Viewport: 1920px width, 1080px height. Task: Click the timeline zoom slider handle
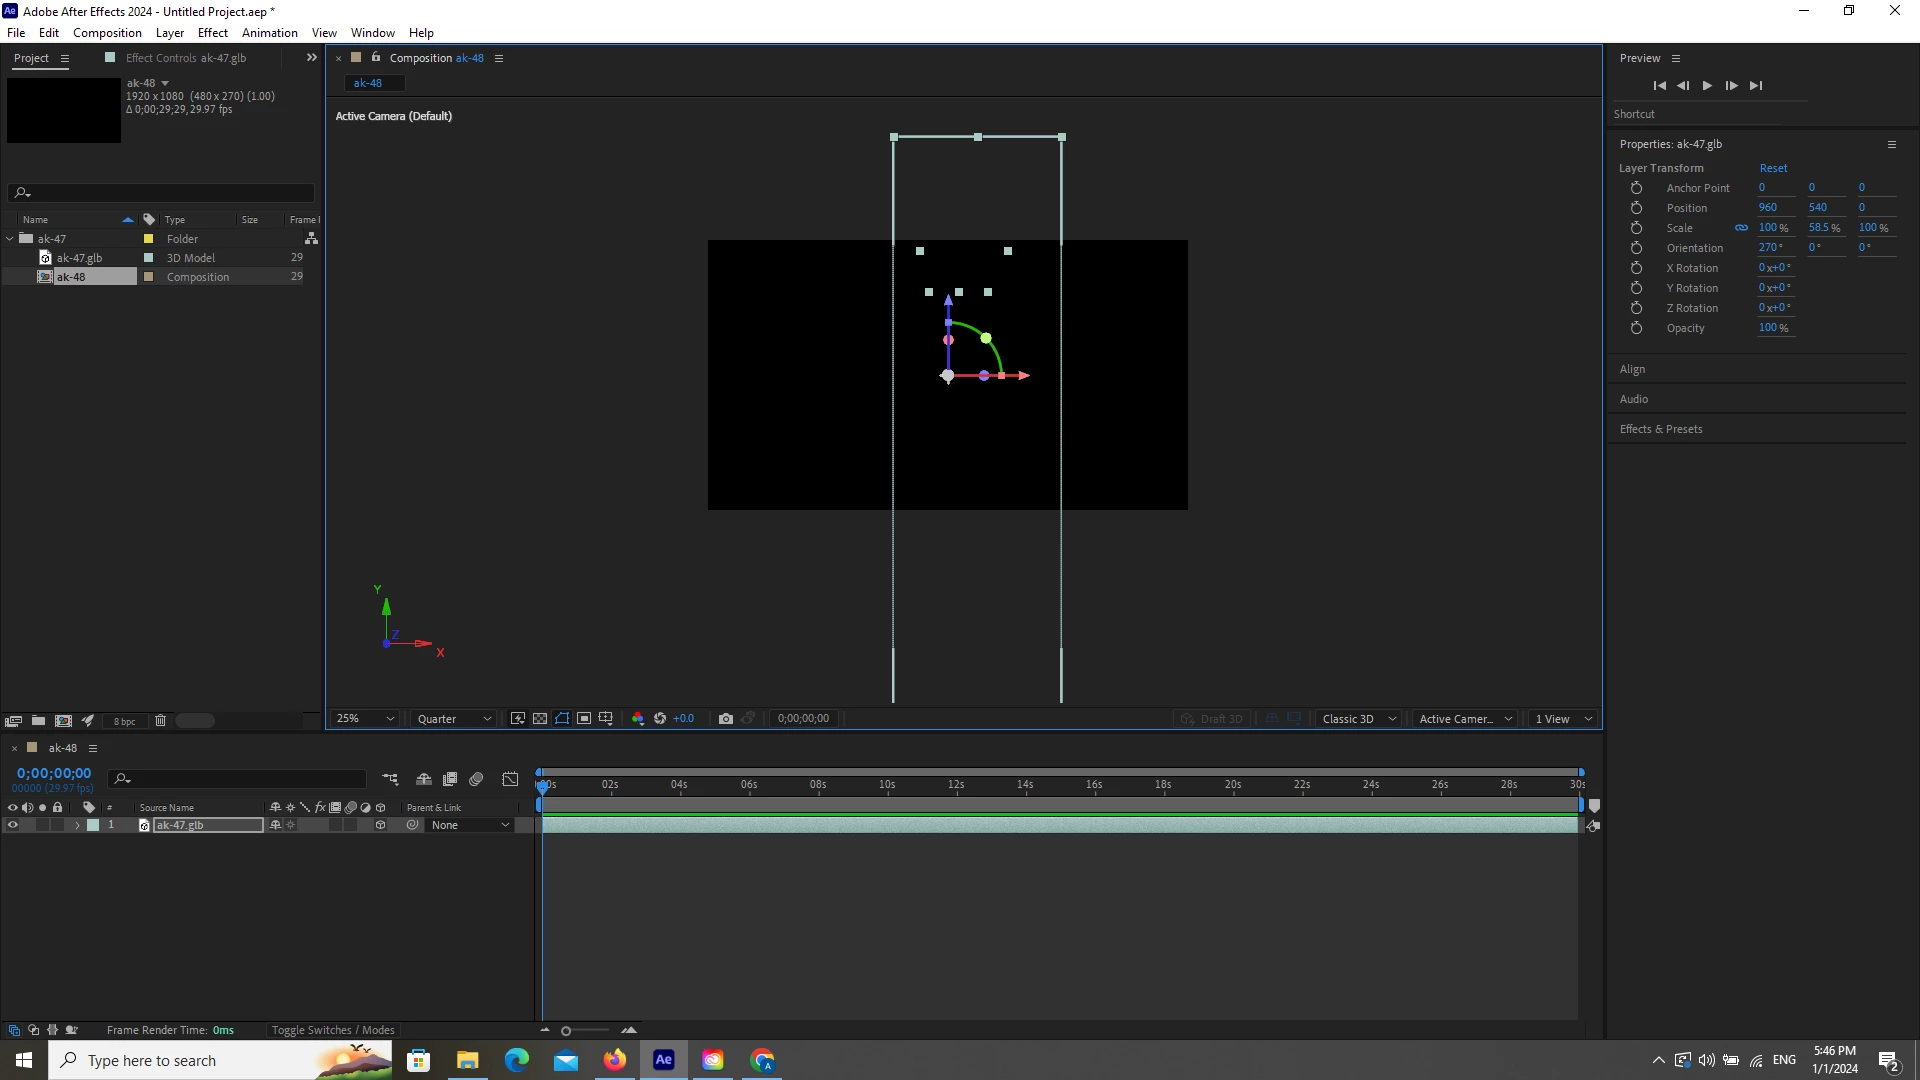click(566, 1031)
